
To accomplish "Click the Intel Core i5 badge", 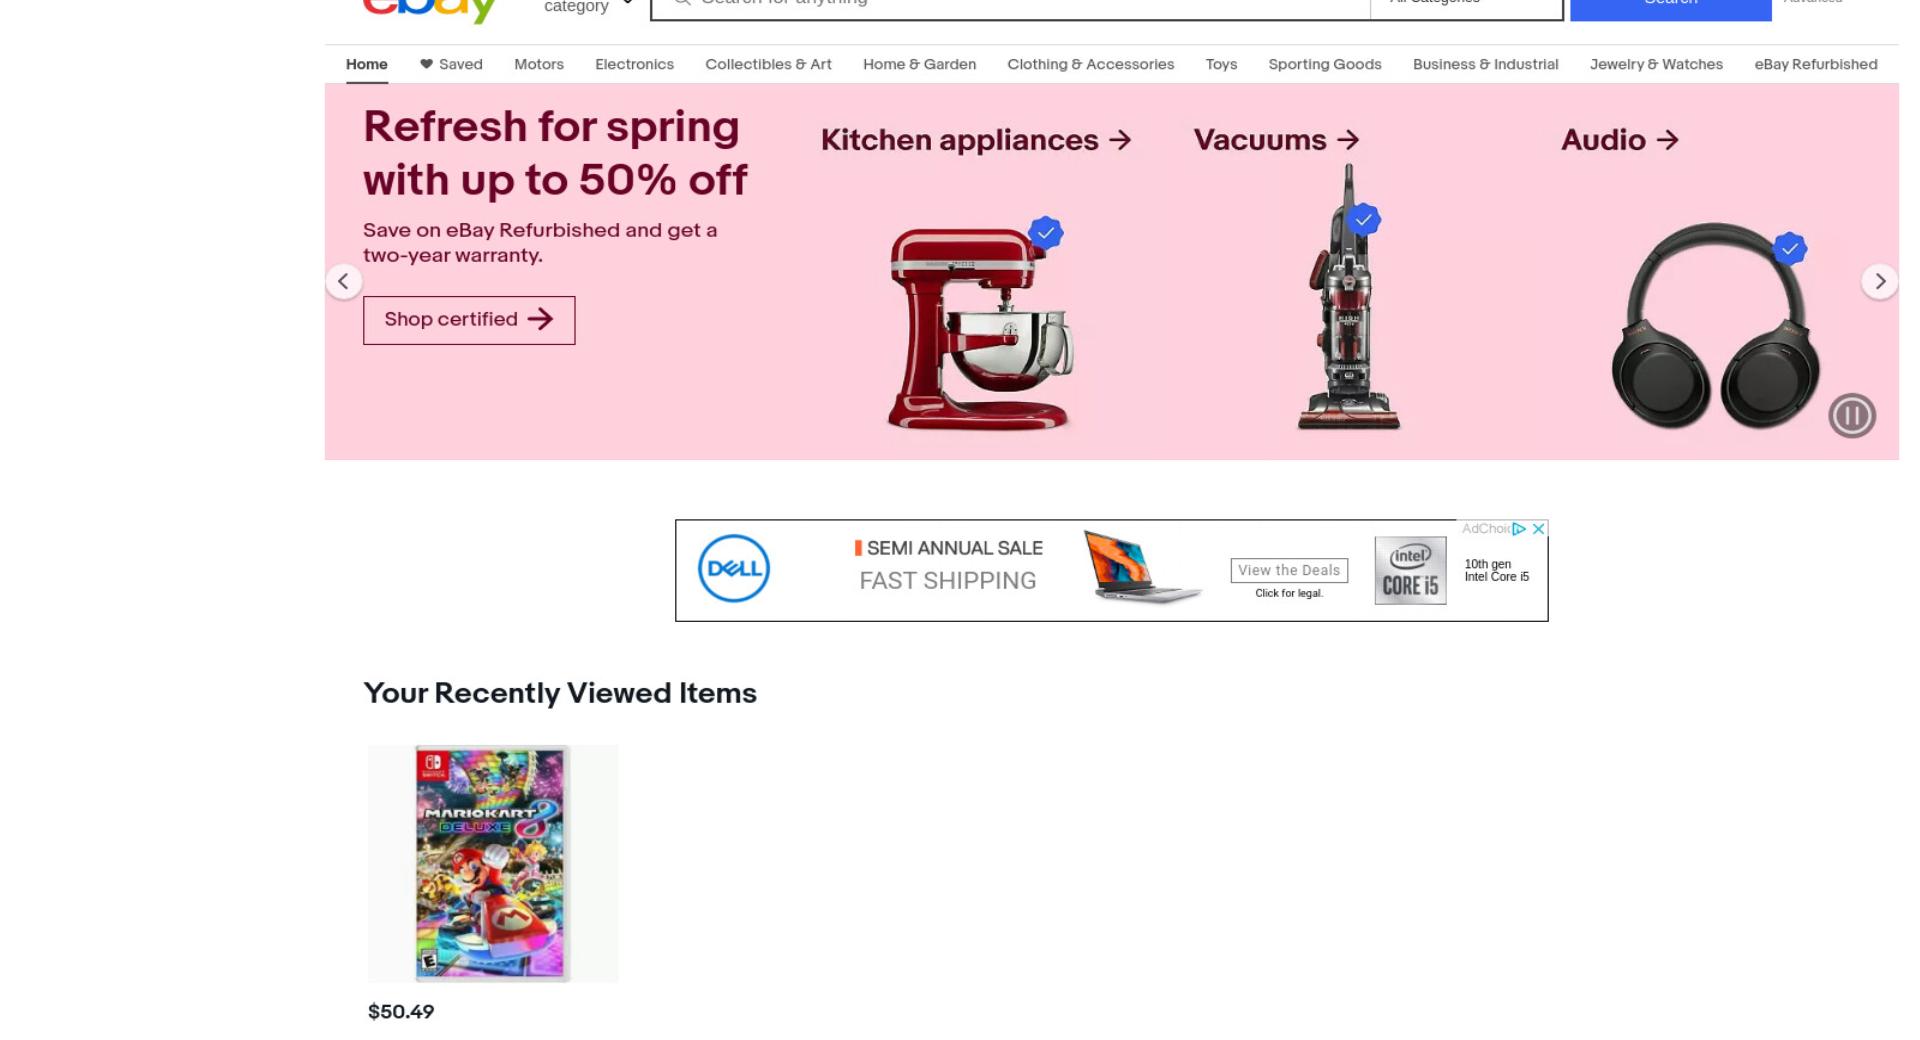I will coord(1410,570).
